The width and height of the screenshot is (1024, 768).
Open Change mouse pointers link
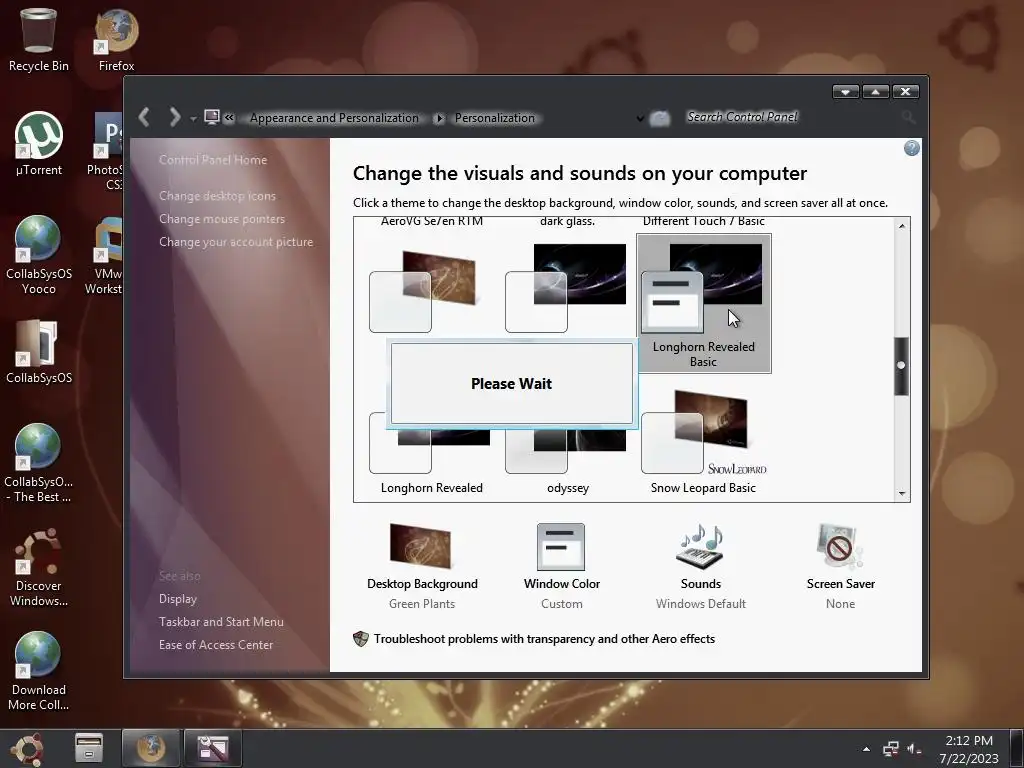[222, 219]
